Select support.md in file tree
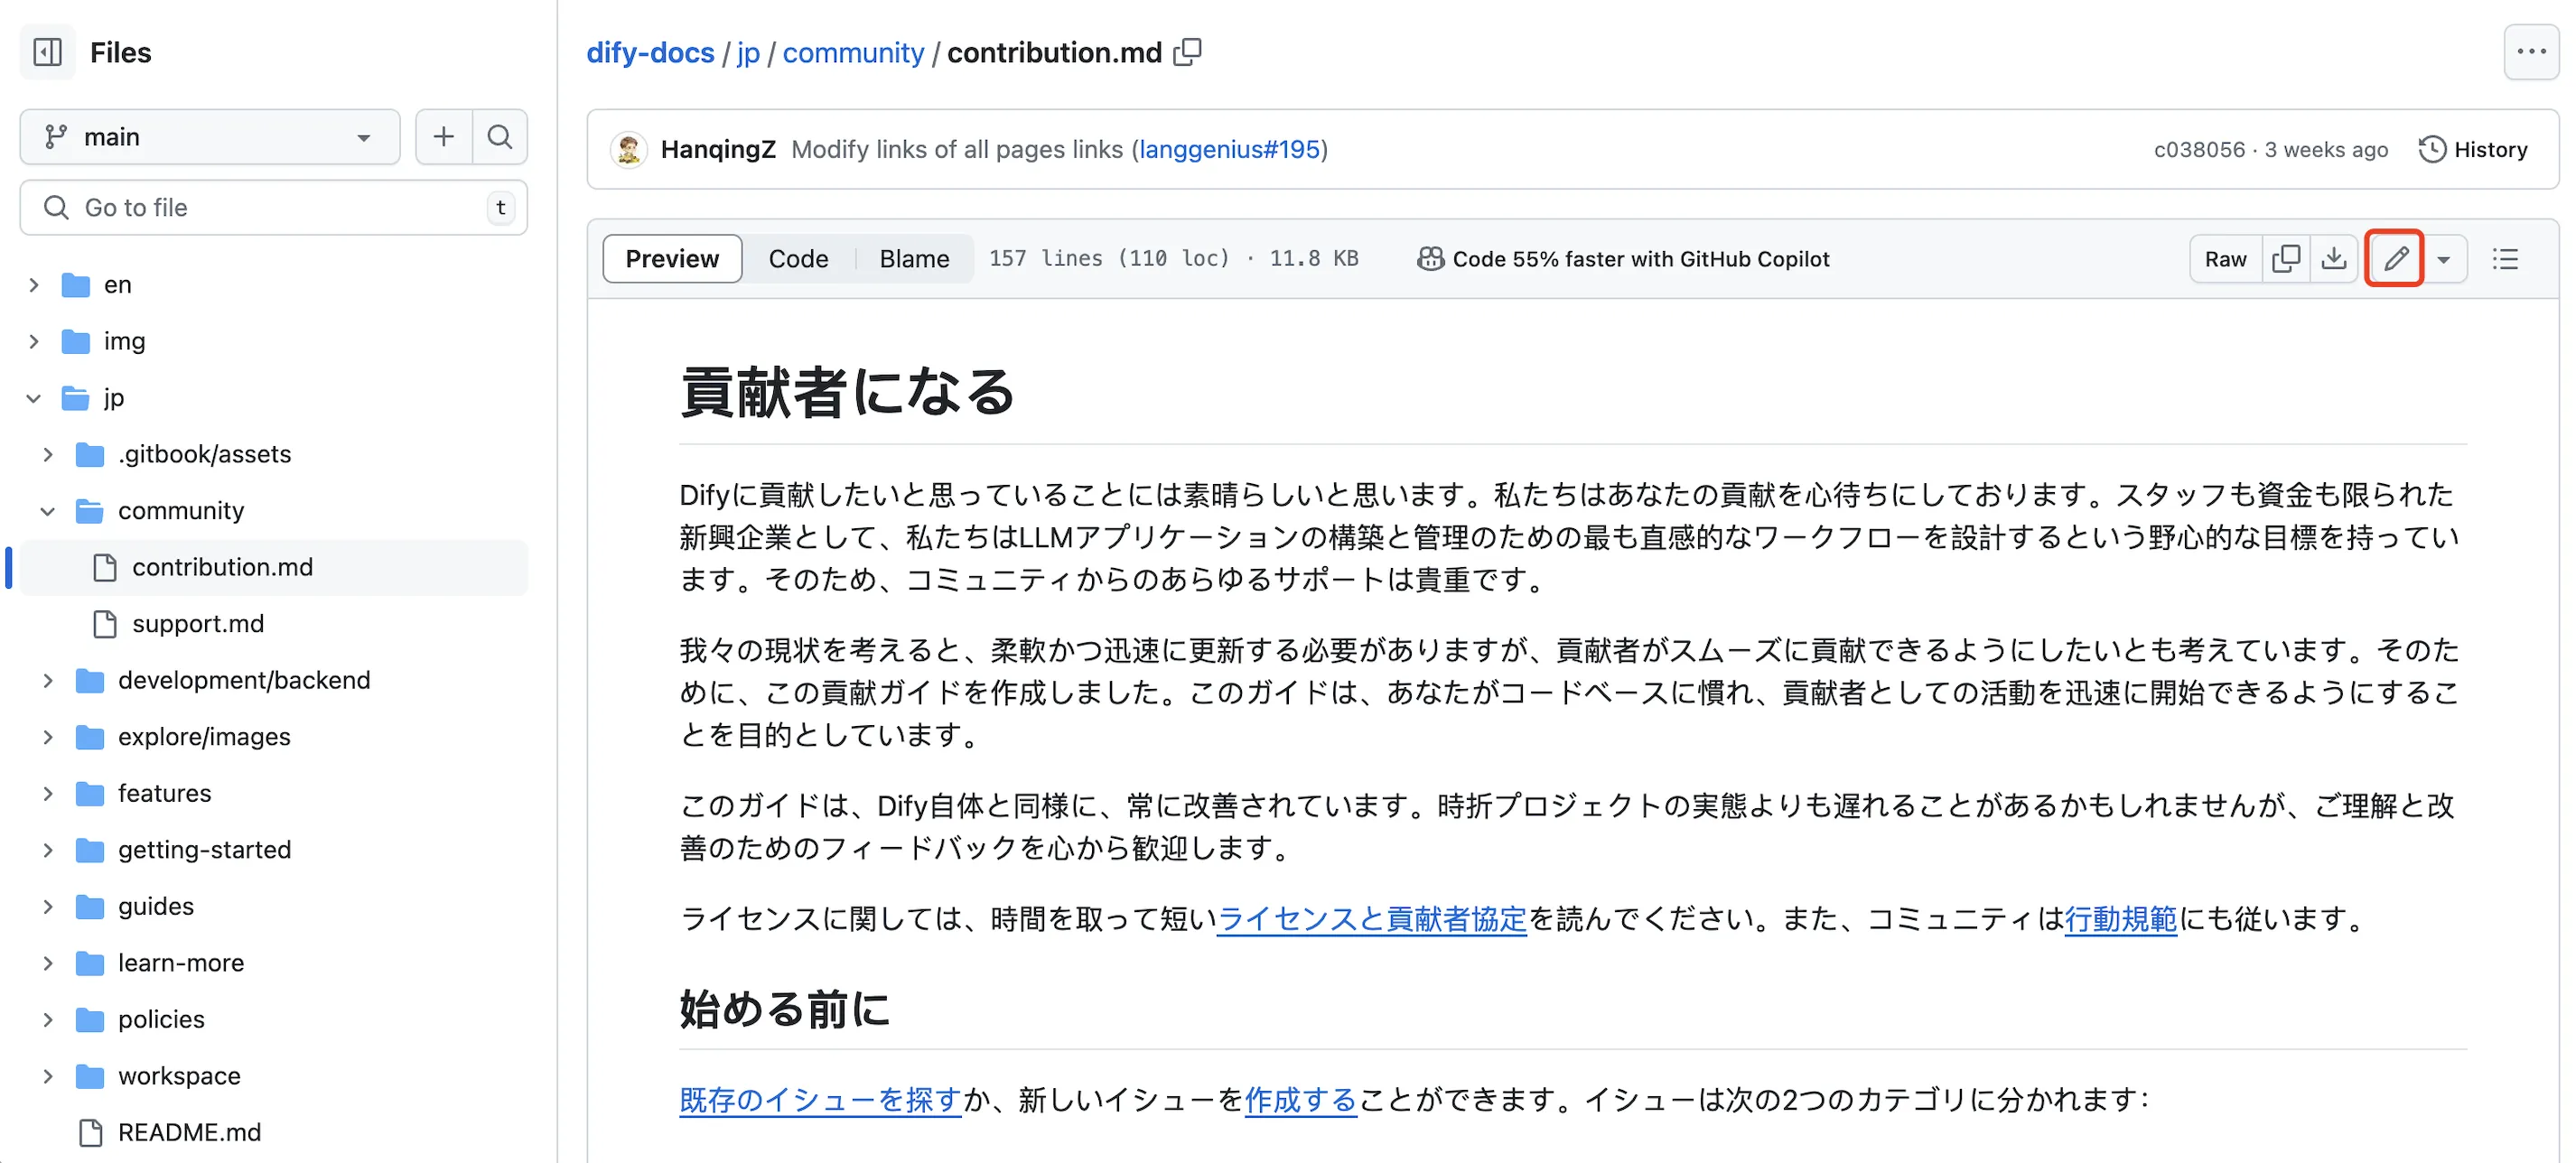 pos(198,624)
